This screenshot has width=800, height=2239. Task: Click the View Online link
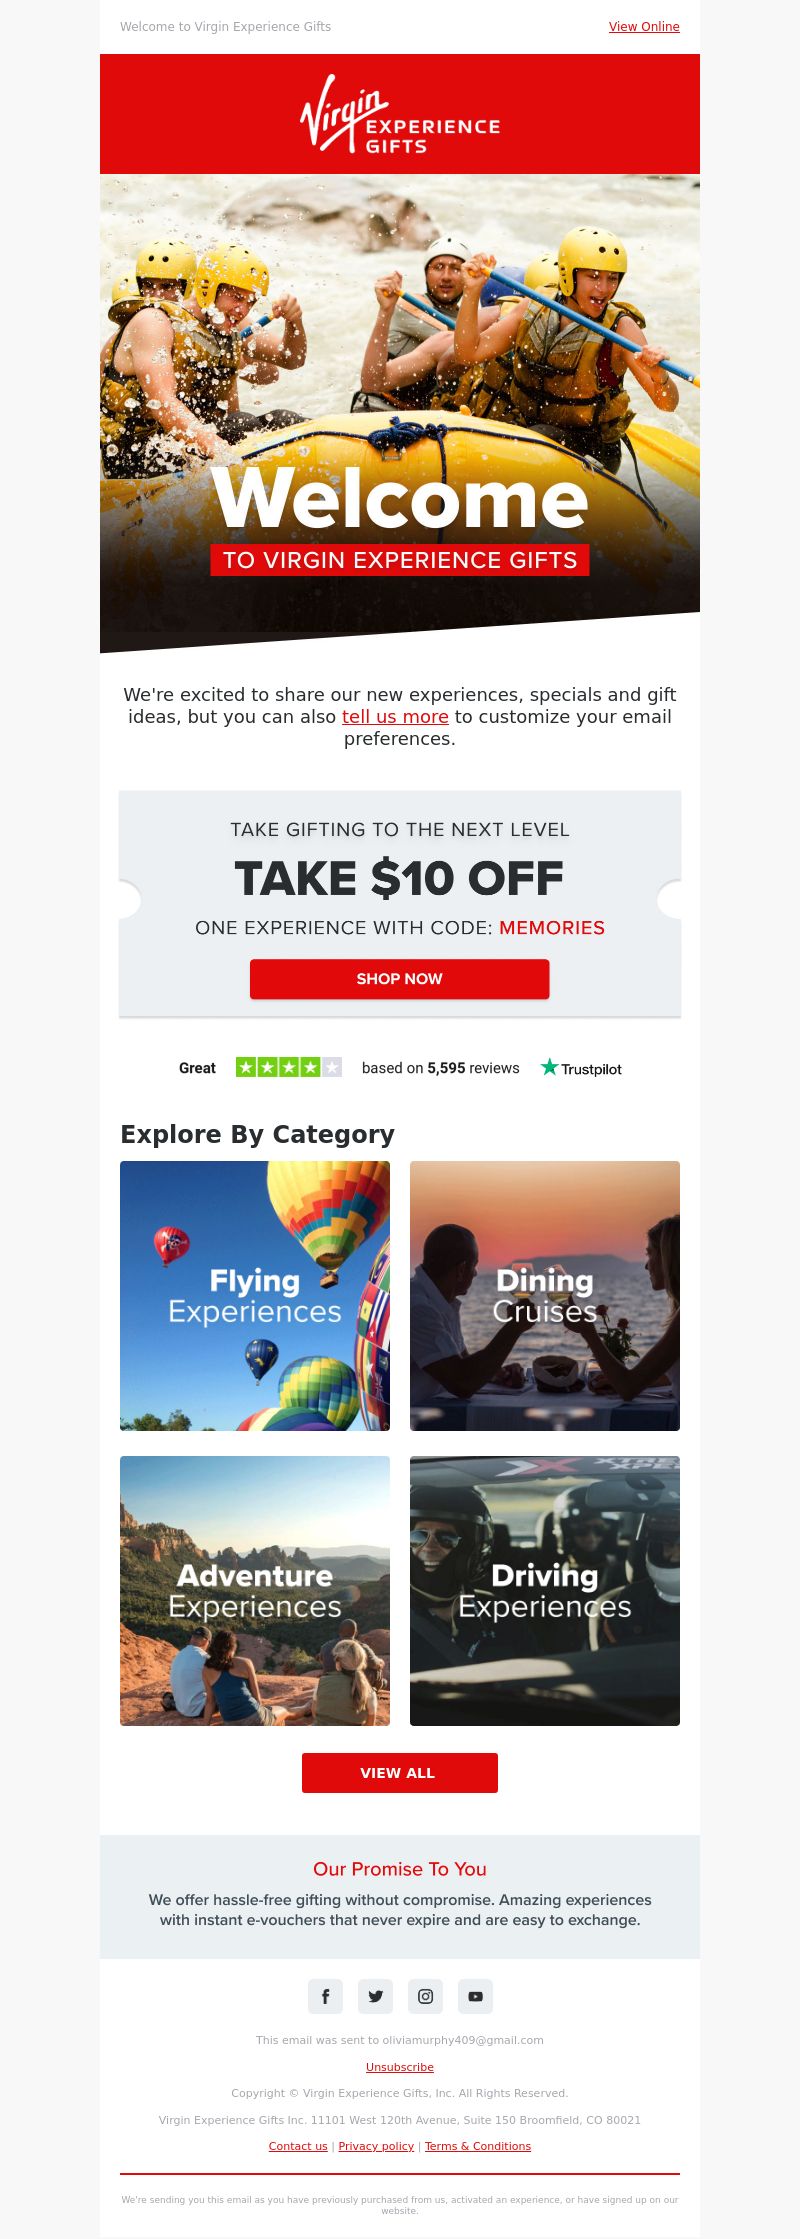pyautogui.click(x=644, y=27)
